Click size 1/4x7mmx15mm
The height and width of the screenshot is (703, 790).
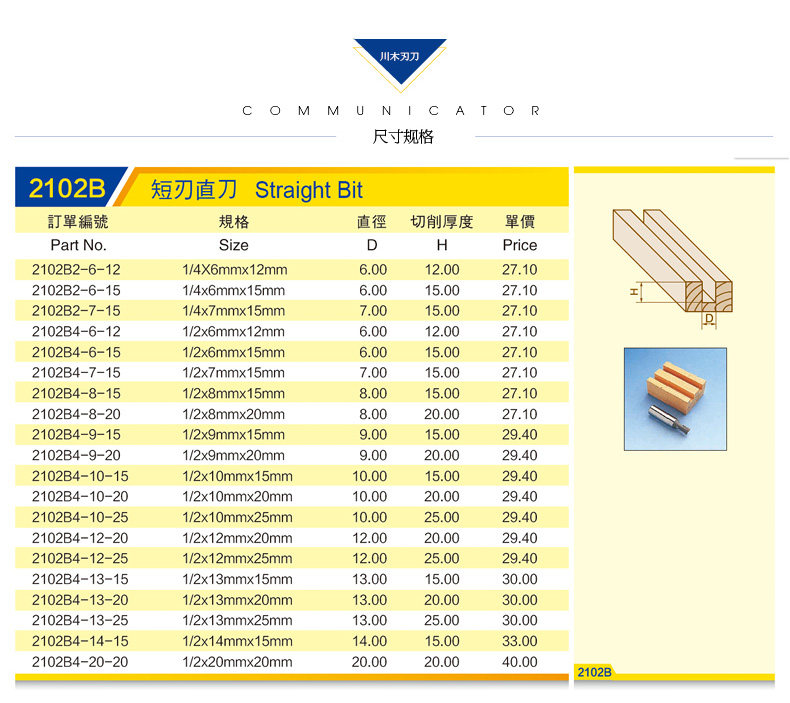pos(234,311)
